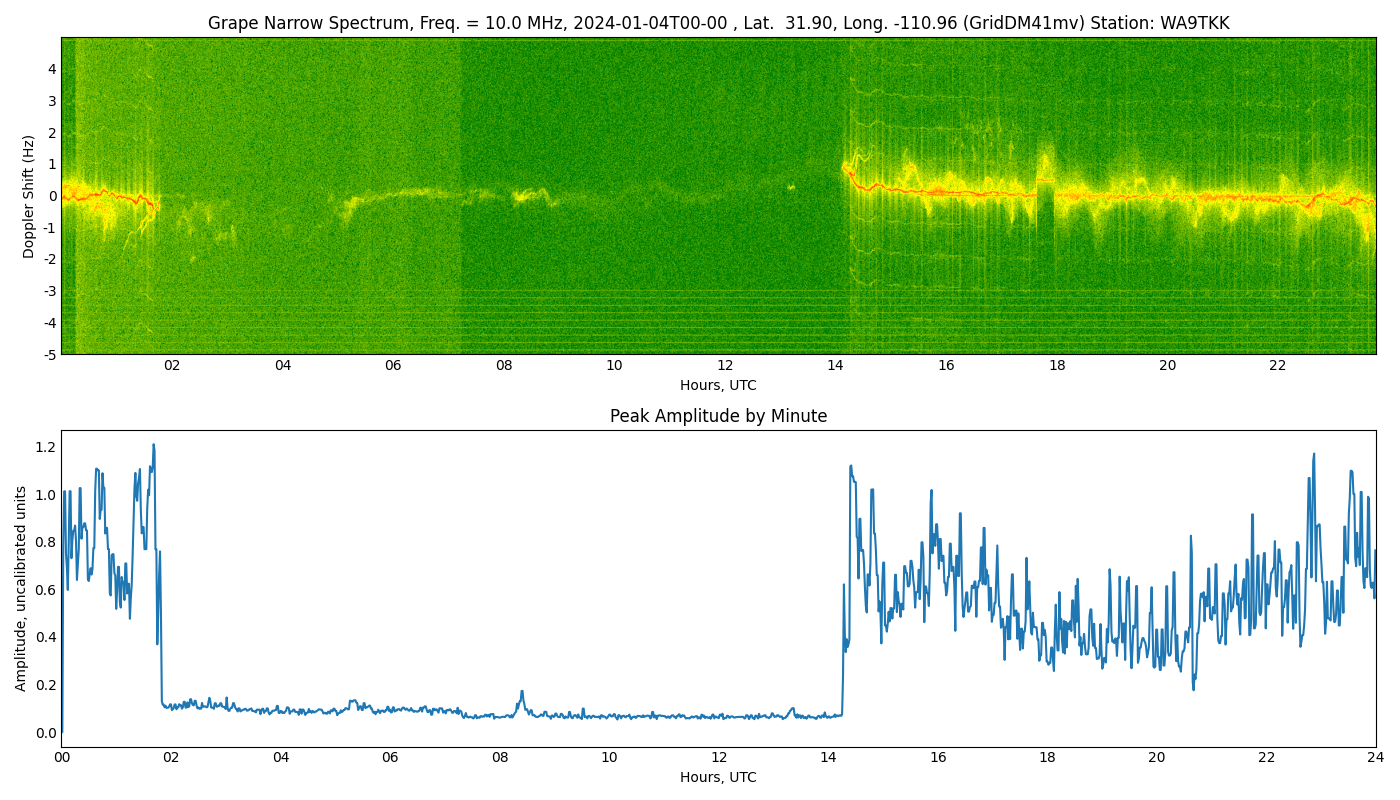This screenshot has width=1400, height=800.
Task: Click the amplitude spike near hour 14
Action: coord(850,468)
